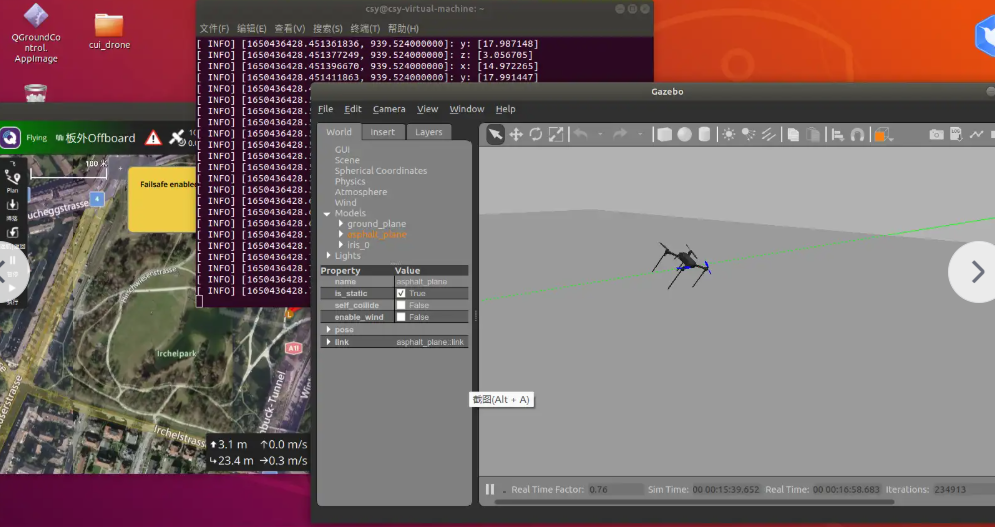Expand the ground_plane model tree item

[341, 224]
